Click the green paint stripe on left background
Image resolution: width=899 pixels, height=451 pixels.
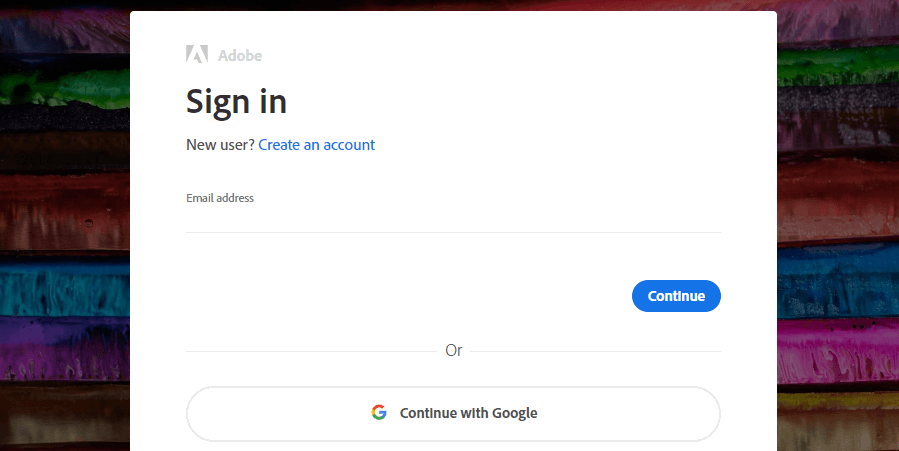[65, 89]
